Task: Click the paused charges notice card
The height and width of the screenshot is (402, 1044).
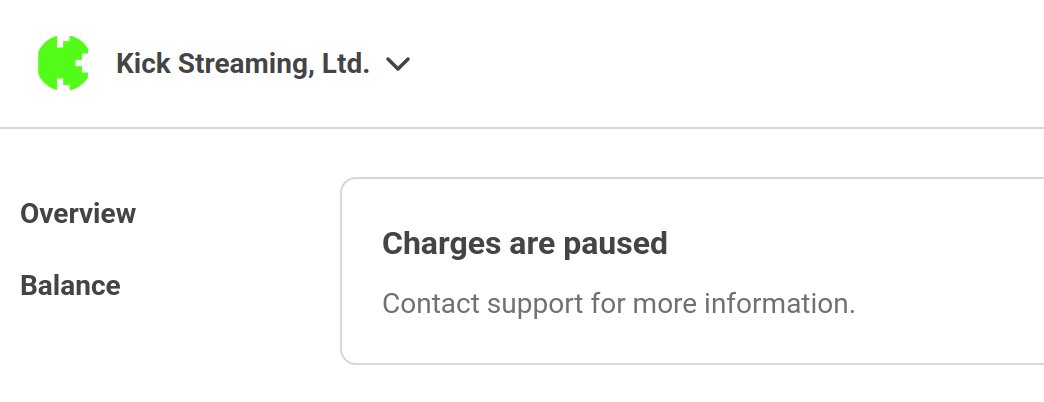Action: [x=690, y=271]
